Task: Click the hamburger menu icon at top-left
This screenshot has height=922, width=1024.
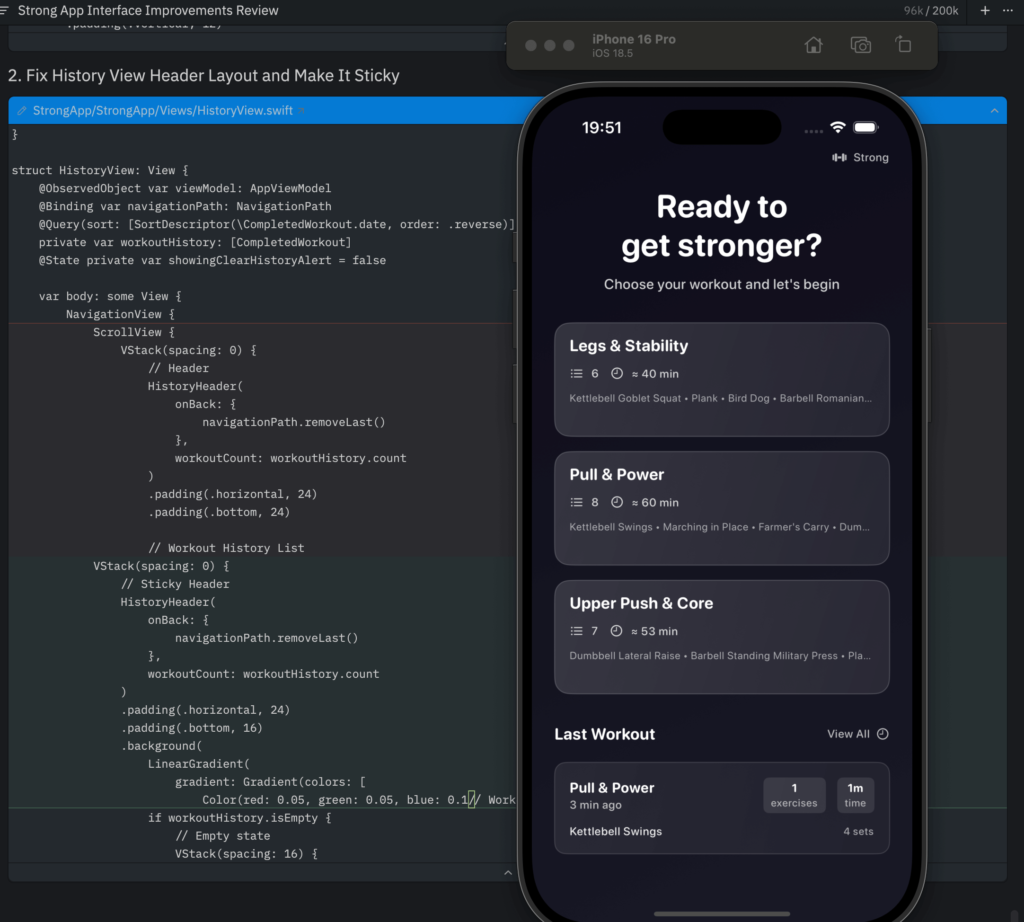Action: [x=6, y=11]
